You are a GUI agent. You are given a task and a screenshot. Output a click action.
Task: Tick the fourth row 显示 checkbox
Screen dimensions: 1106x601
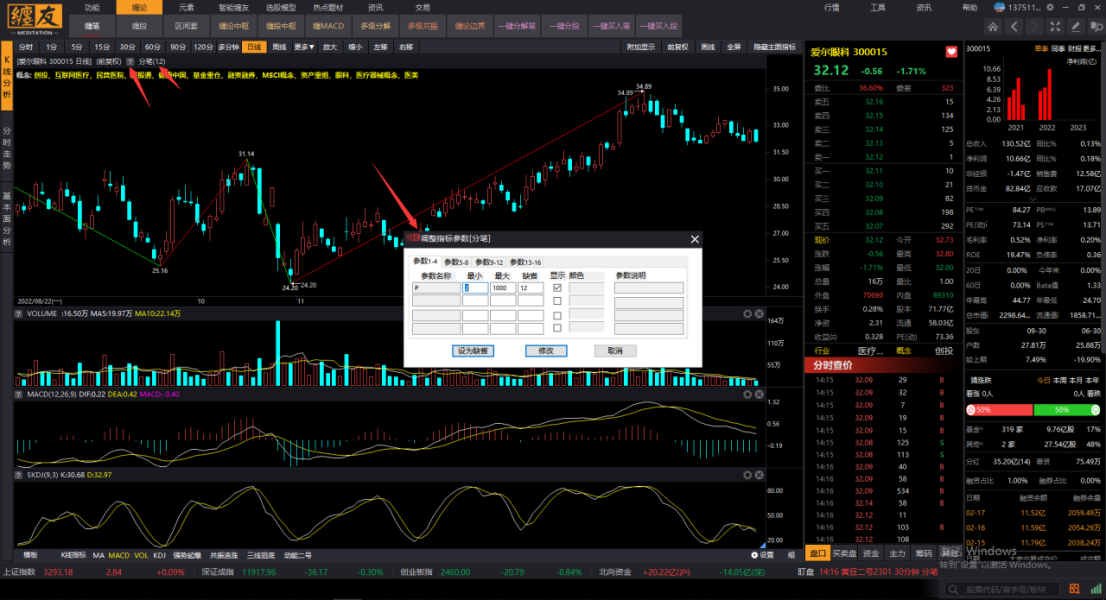(557, 328)
